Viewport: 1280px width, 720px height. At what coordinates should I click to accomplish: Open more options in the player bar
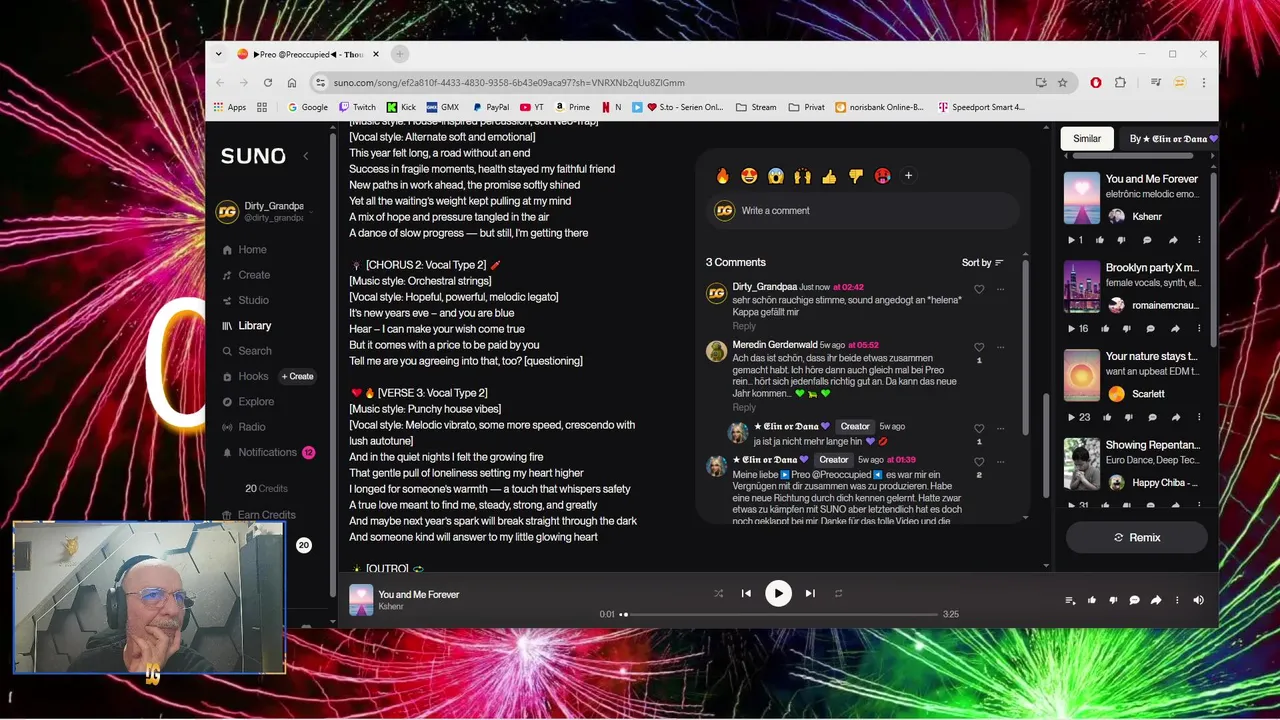click(x=1177, y=600)
